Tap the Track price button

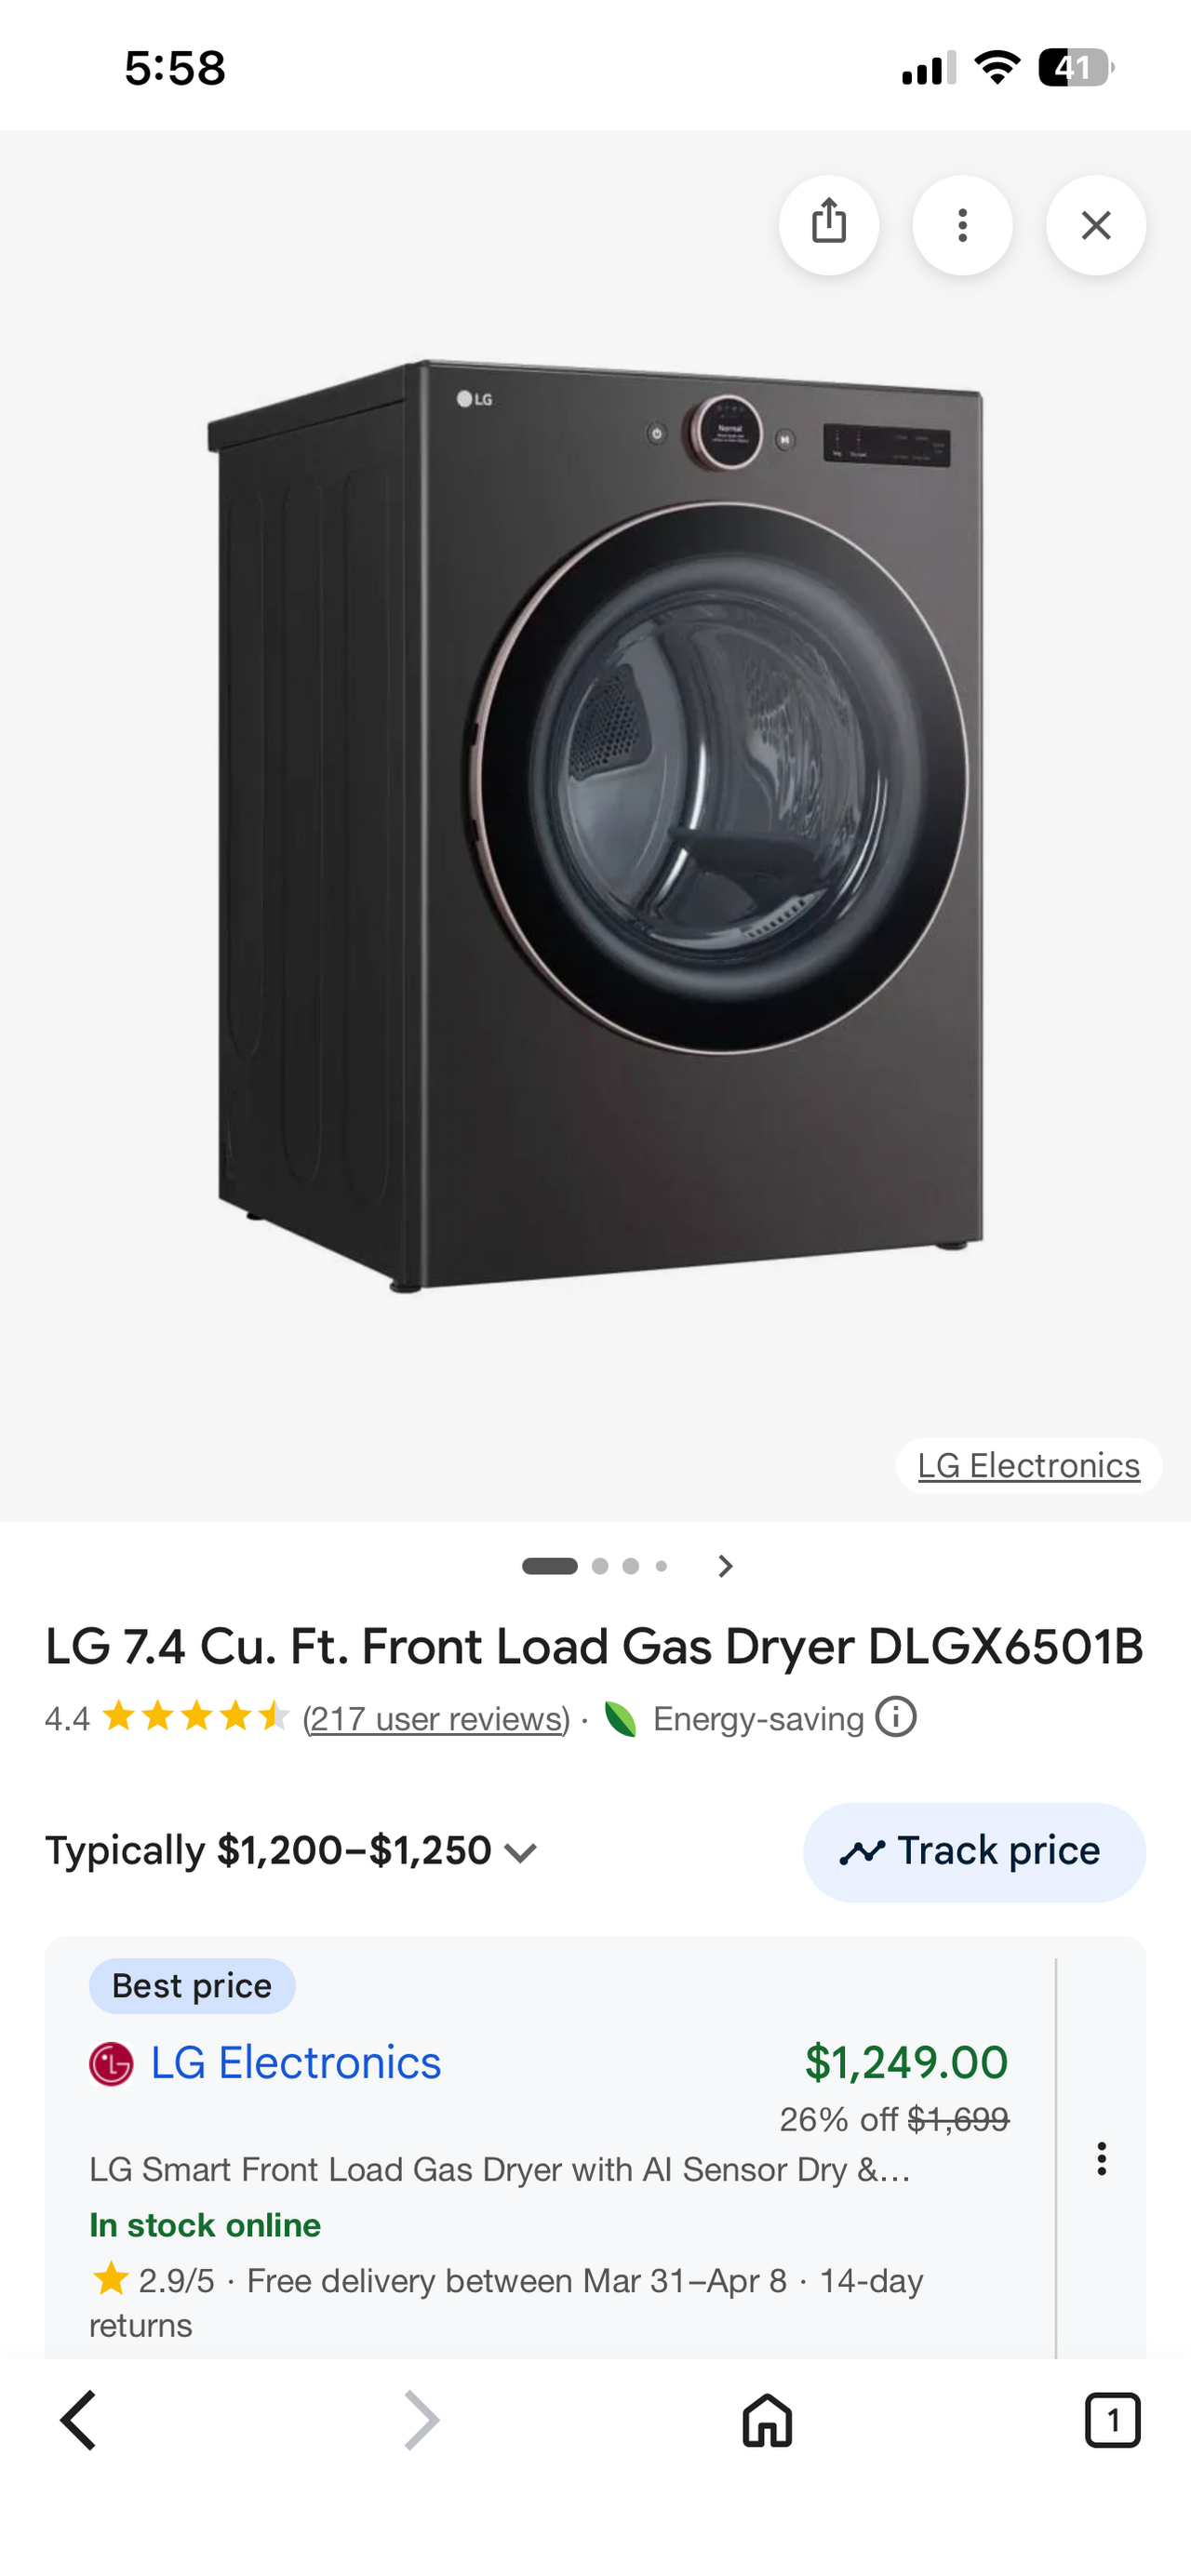[974, 1852]
